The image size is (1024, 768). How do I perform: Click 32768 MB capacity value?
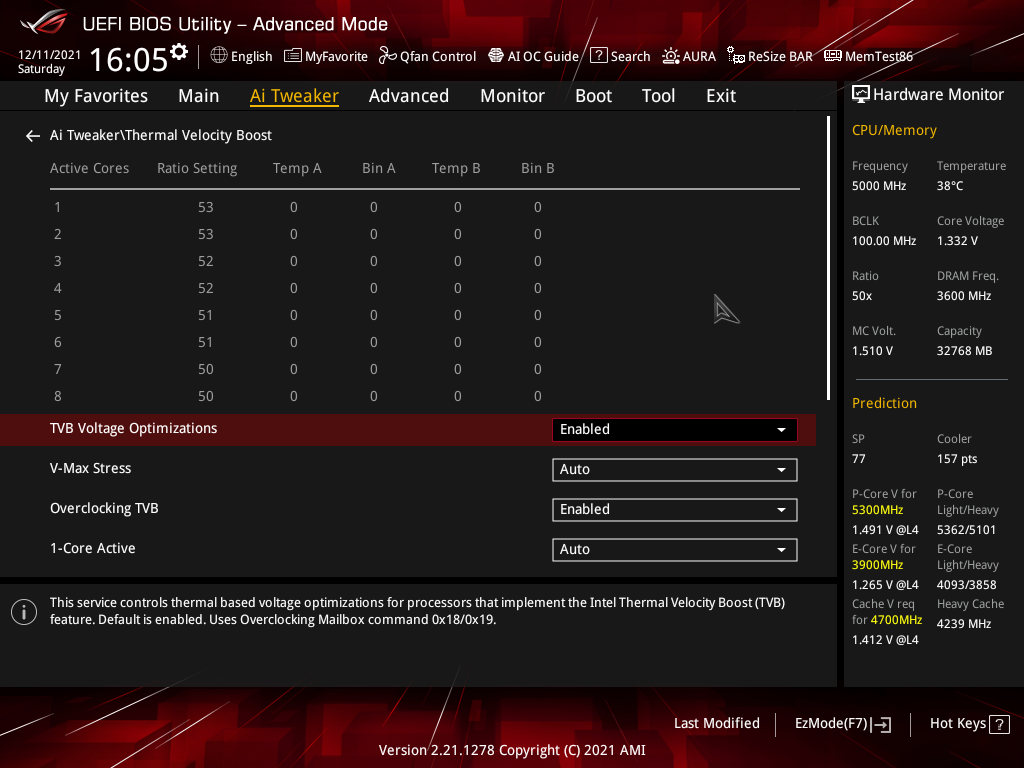pos(964,351)
